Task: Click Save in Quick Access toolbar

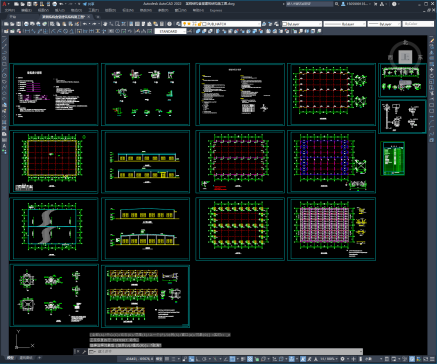Action: tap(29, 4)
